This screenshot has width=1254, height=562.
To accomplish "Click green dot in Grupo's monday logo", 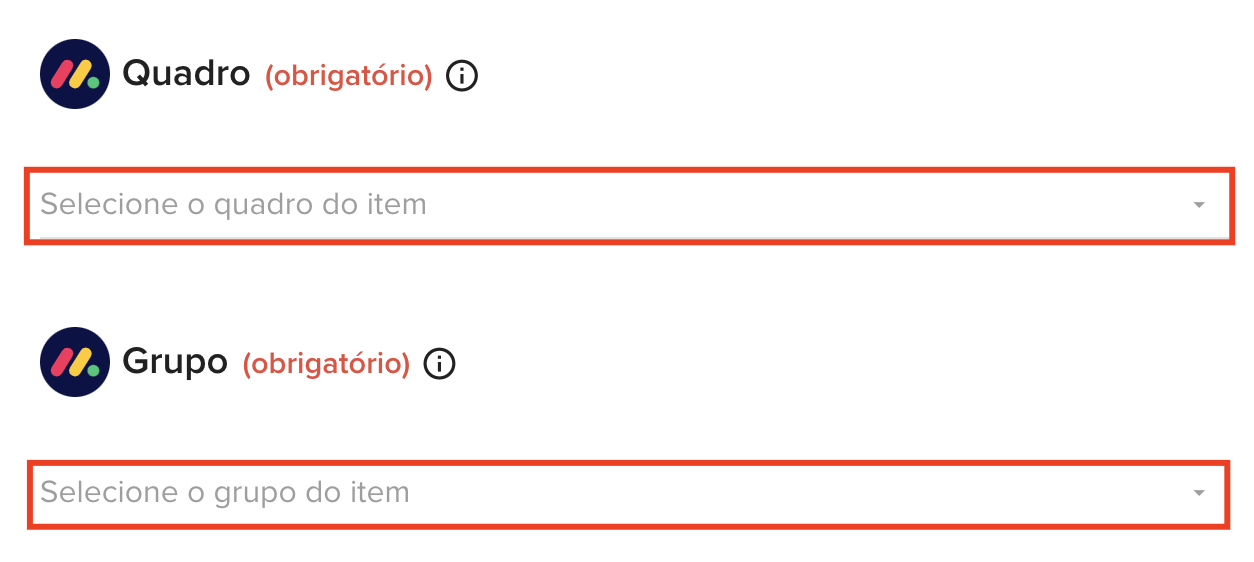I will [x=94, y=371].
